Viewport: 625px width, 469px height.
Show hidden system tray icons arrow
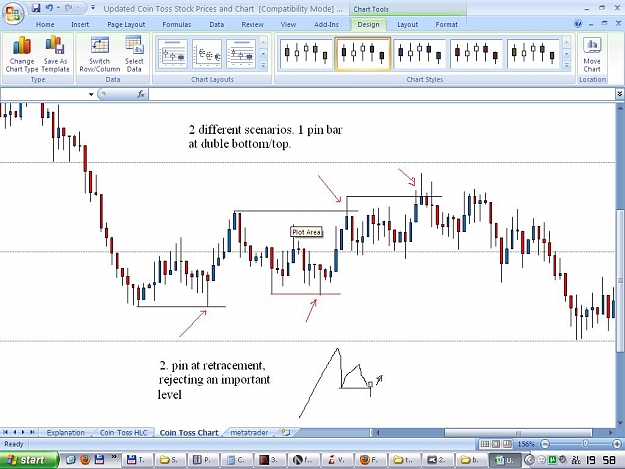click(x=529, y=460)
